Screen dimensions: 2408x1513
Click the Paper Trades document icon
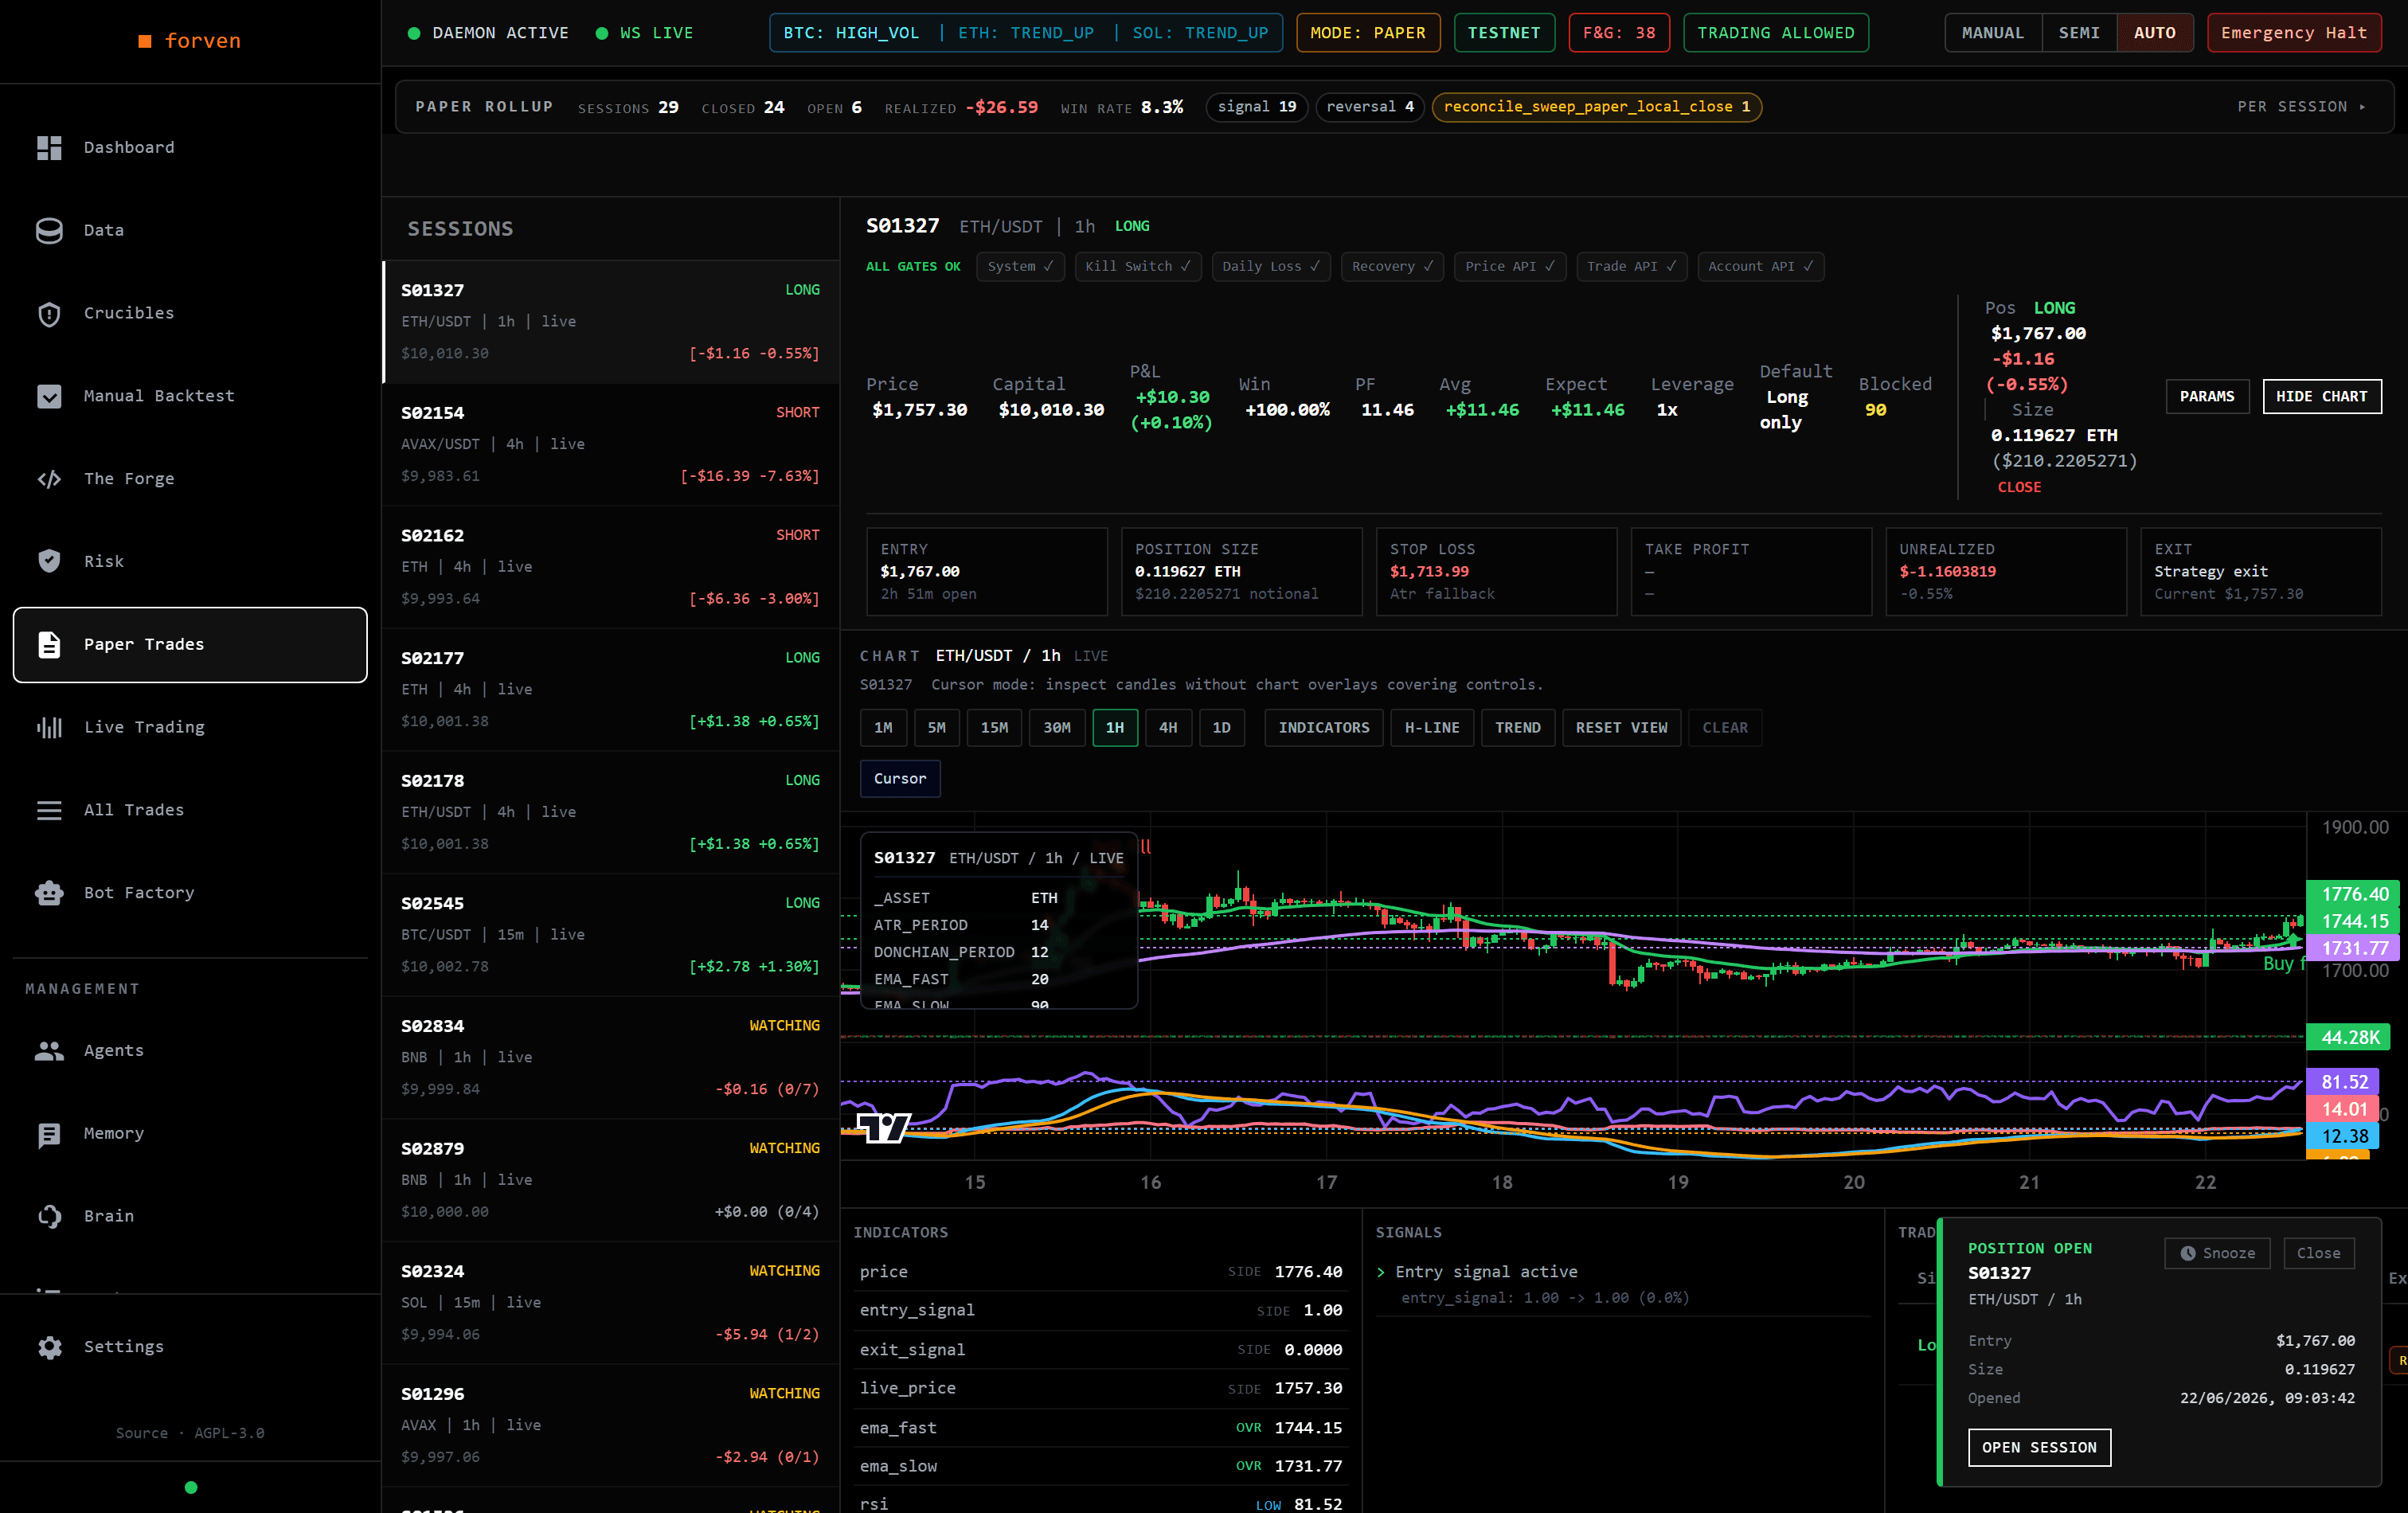(x=49, y=644)
